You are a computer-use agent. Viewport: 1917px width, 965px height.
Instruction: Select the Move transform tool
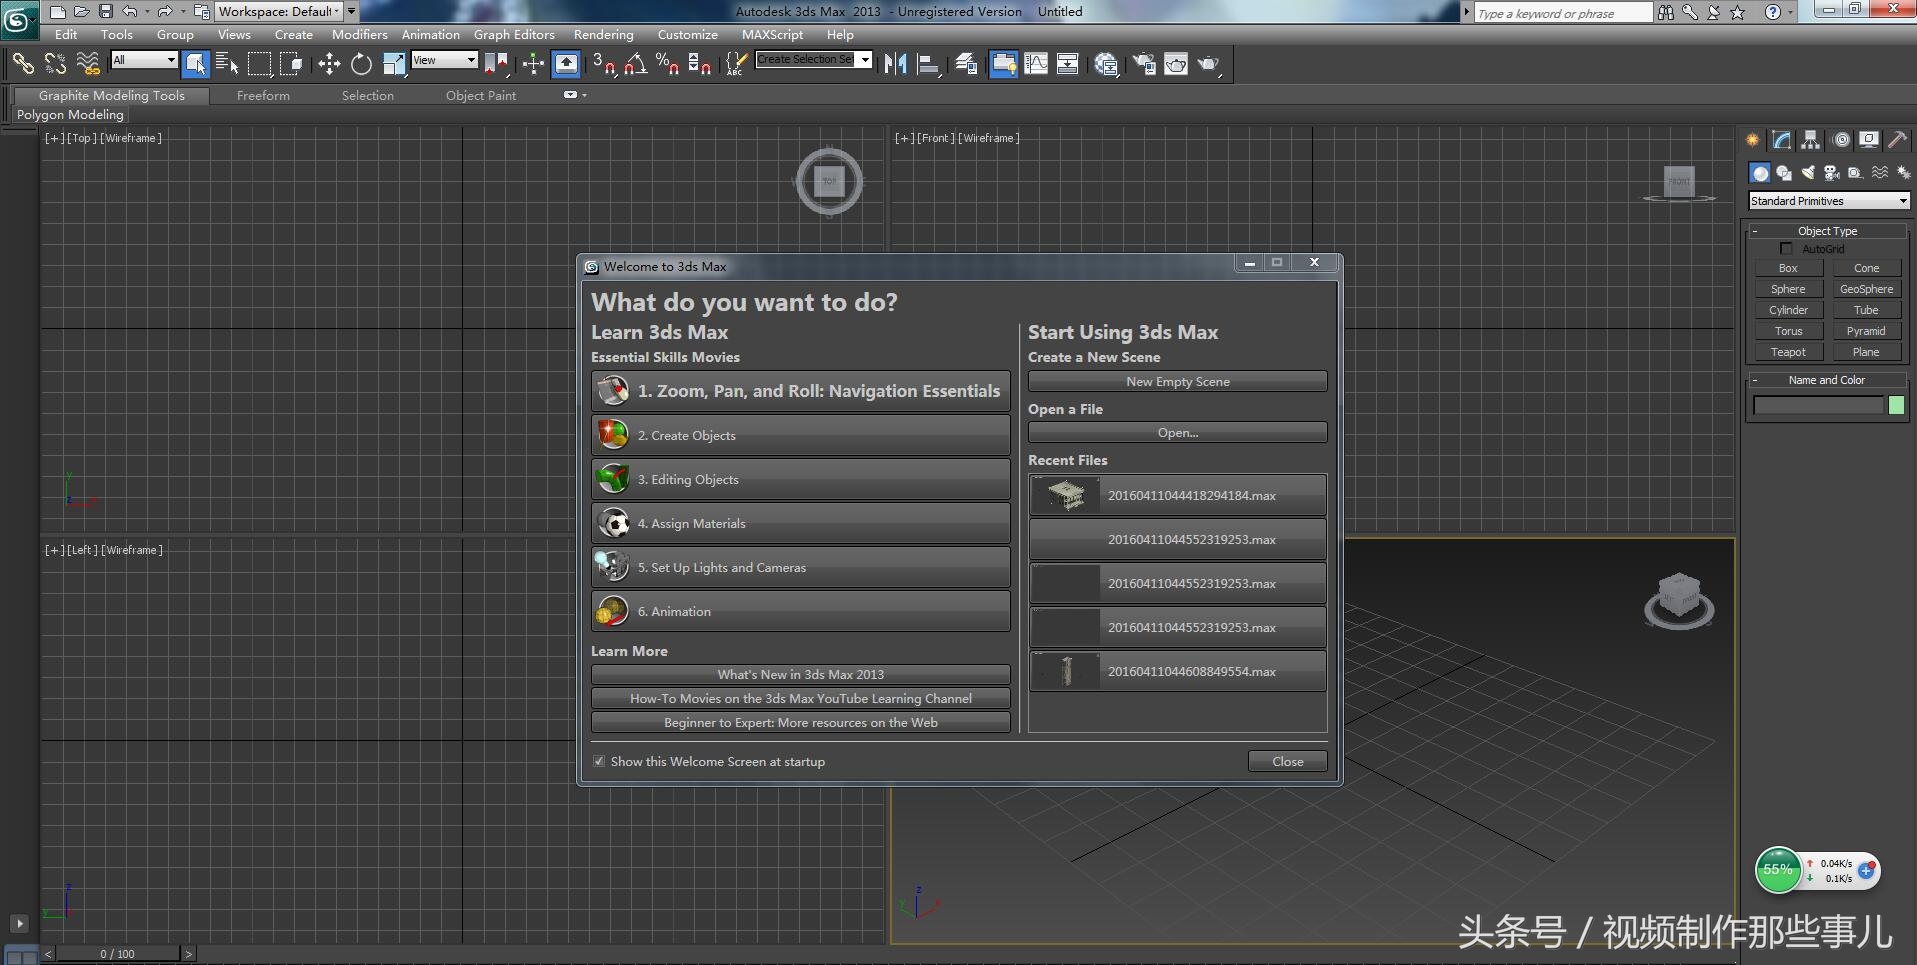coord(329,64)
